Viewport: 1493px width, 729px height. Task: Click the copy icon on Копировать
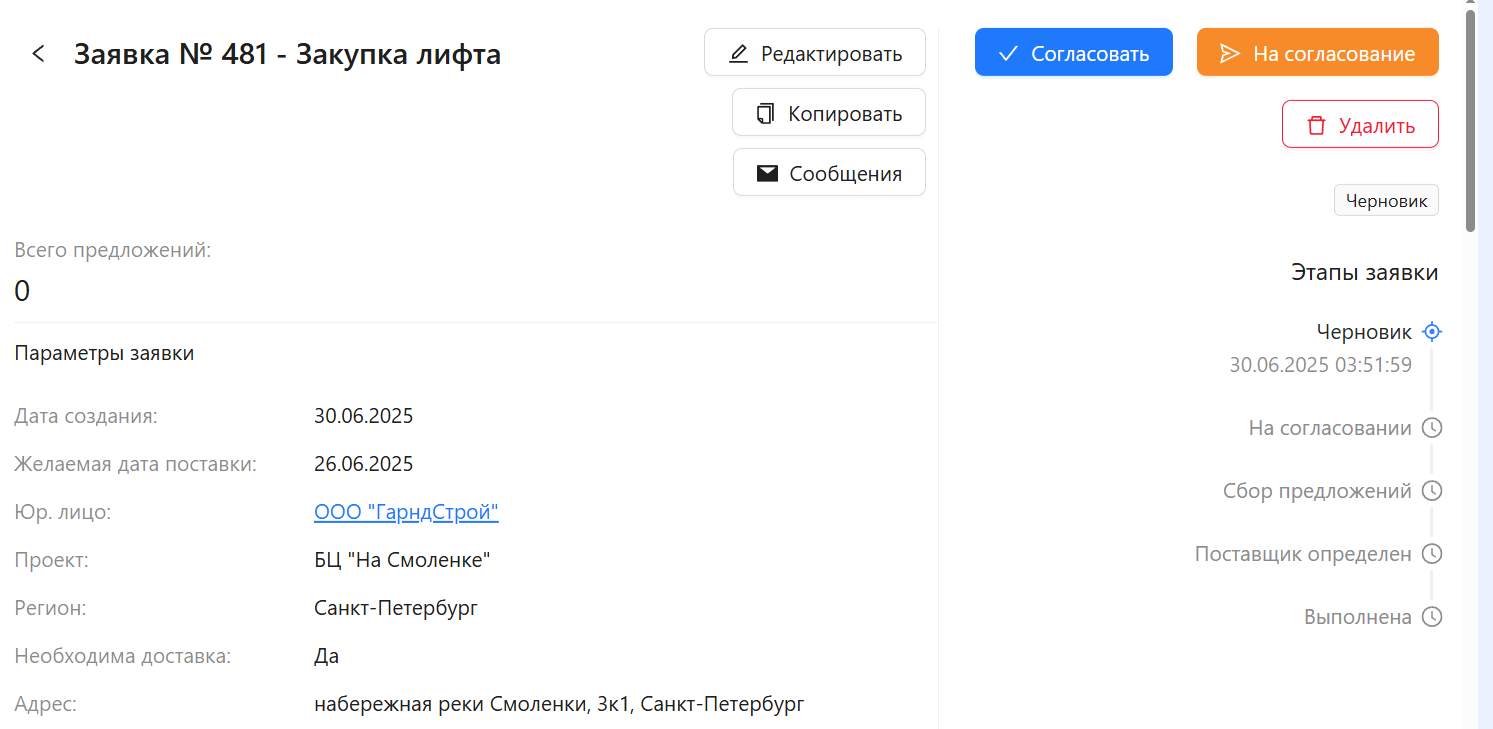coord(766,113)
